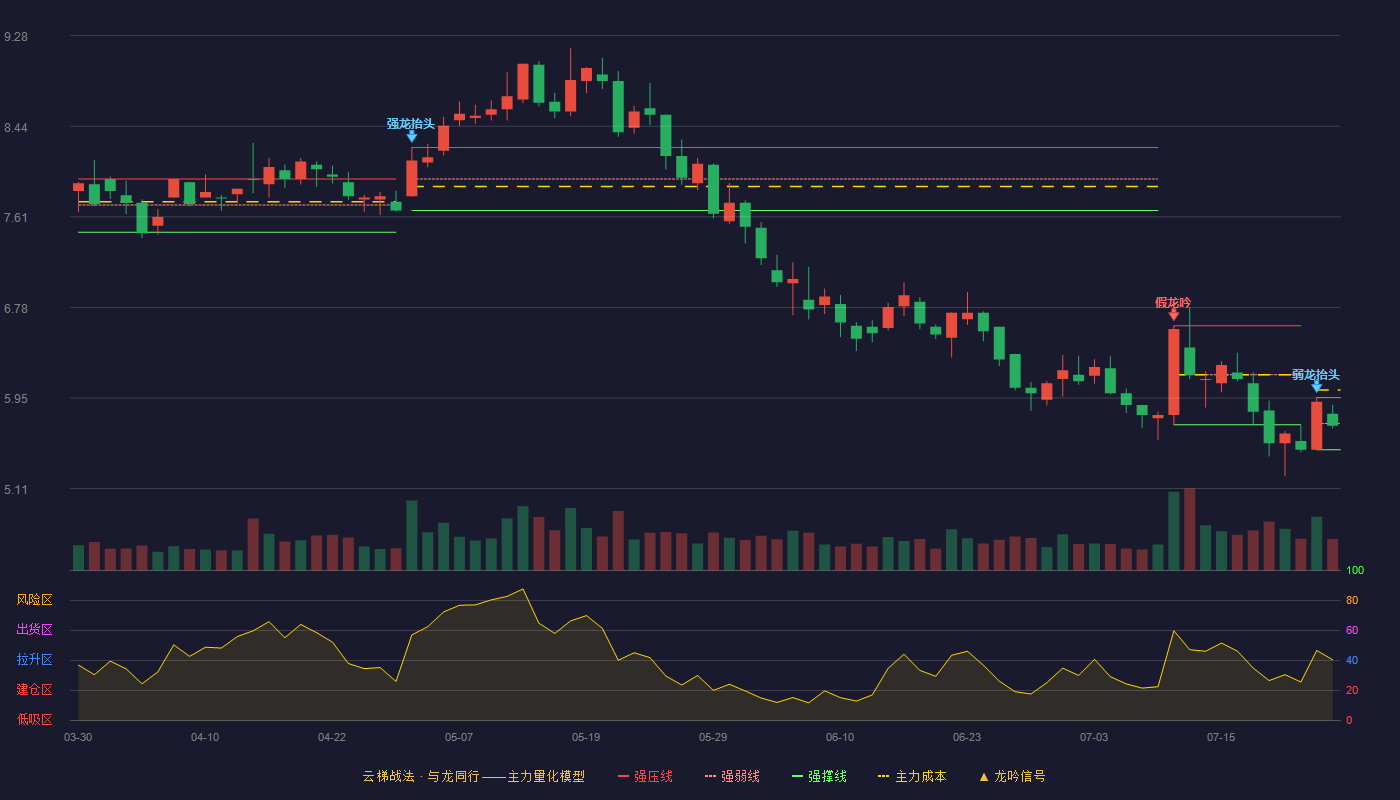Click the 9.28 price axis label
This screenshot has height=800, width=1400.
(16, 36)
